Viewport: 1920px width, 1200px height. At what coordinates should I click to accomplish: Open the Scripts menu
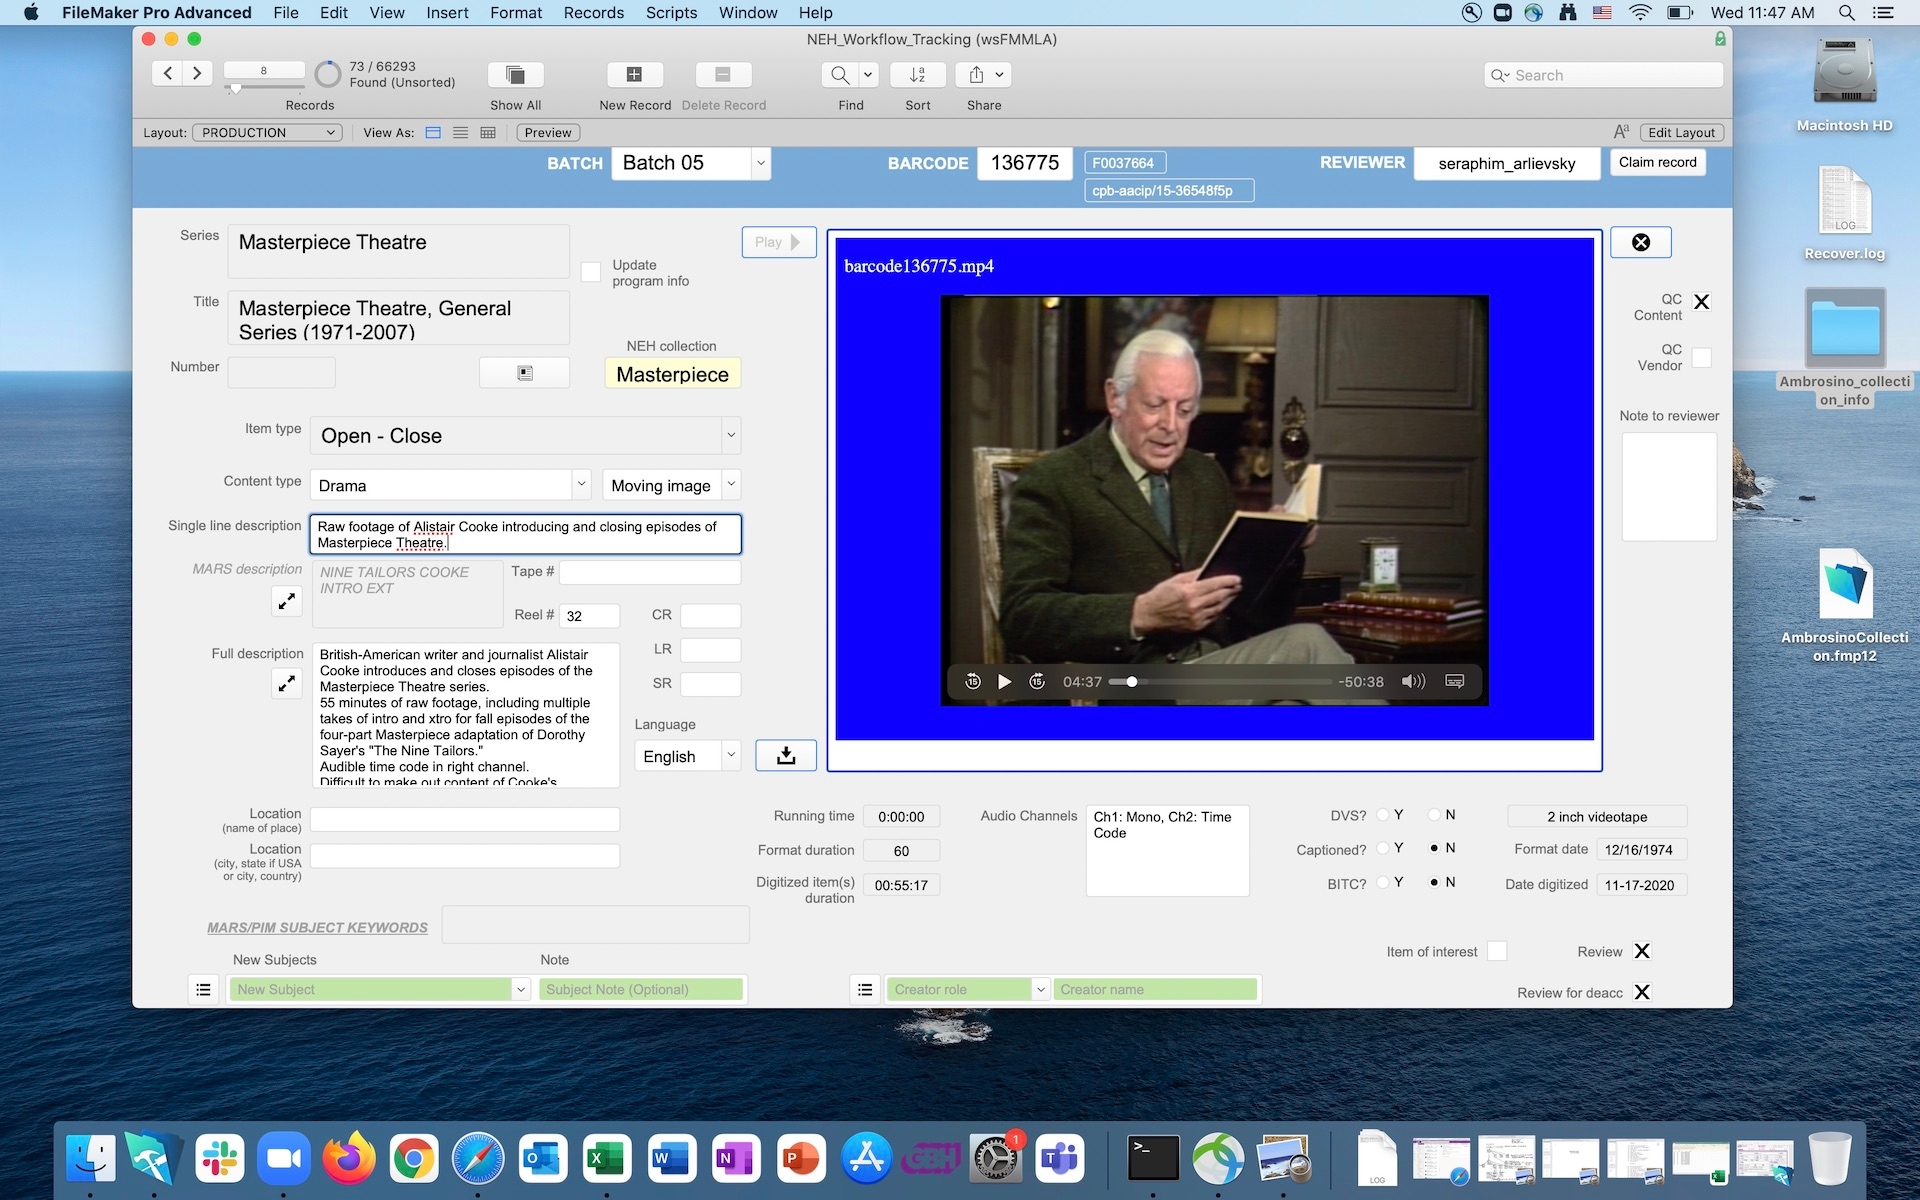pyautogui.click(x=671, y=13)
